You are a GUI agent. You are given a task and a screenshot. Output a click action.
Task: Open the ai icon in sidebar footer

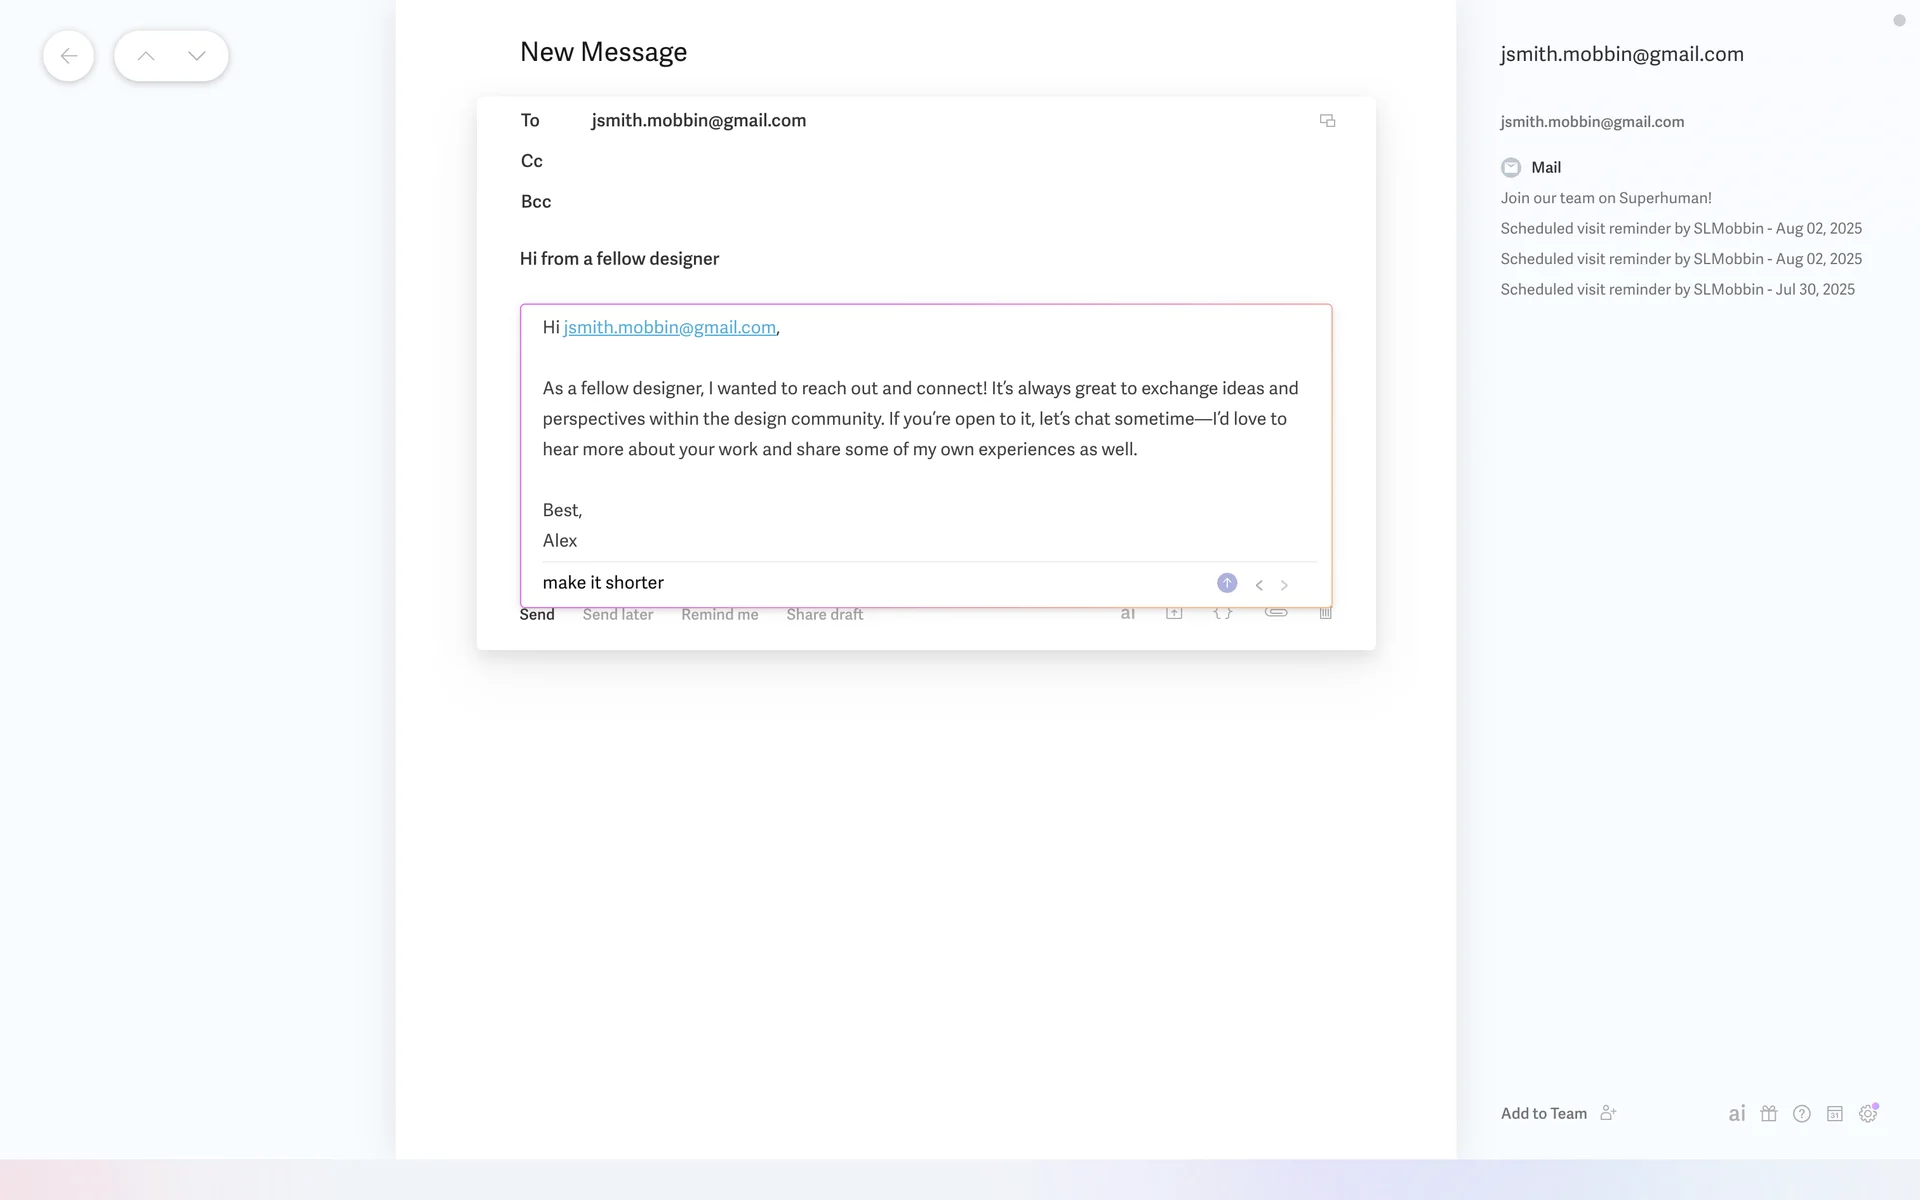(1737, 1114)
